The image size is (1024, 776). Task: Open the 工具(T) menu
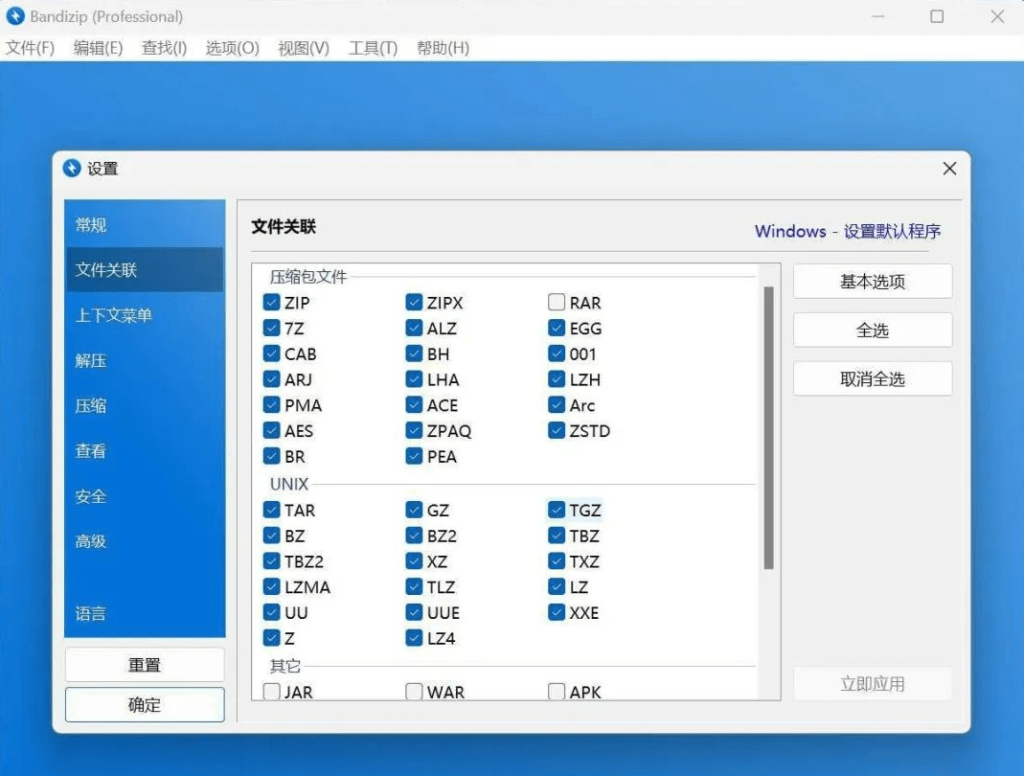(x=372, y=47)
